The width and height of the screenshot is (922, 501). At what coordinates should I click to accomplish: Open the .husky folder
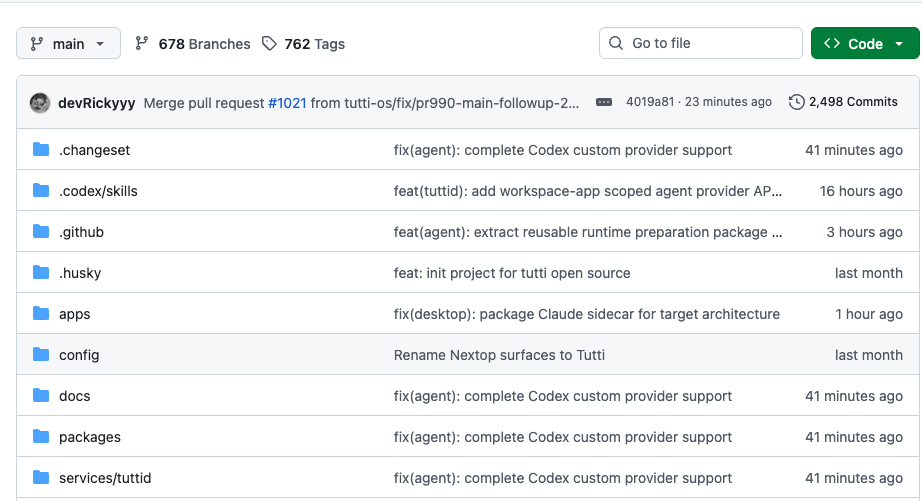pyautogui.click(x=80, y=273)
